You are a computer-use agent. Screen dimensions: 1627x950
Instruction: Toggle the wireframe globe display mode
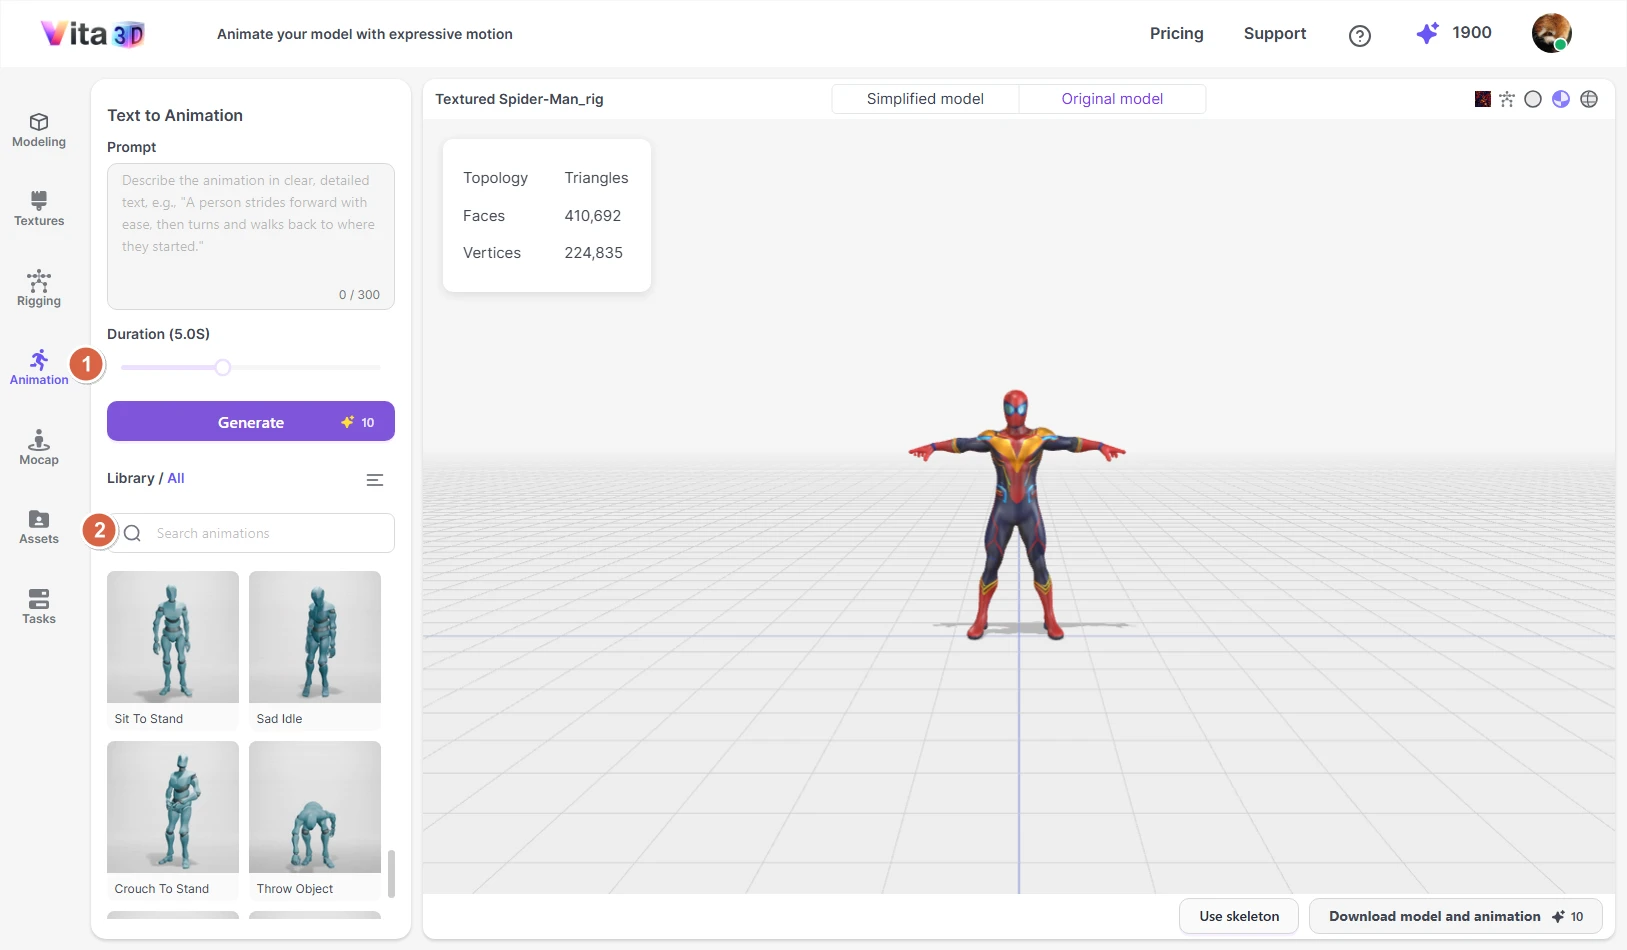tap(1589, 99)
